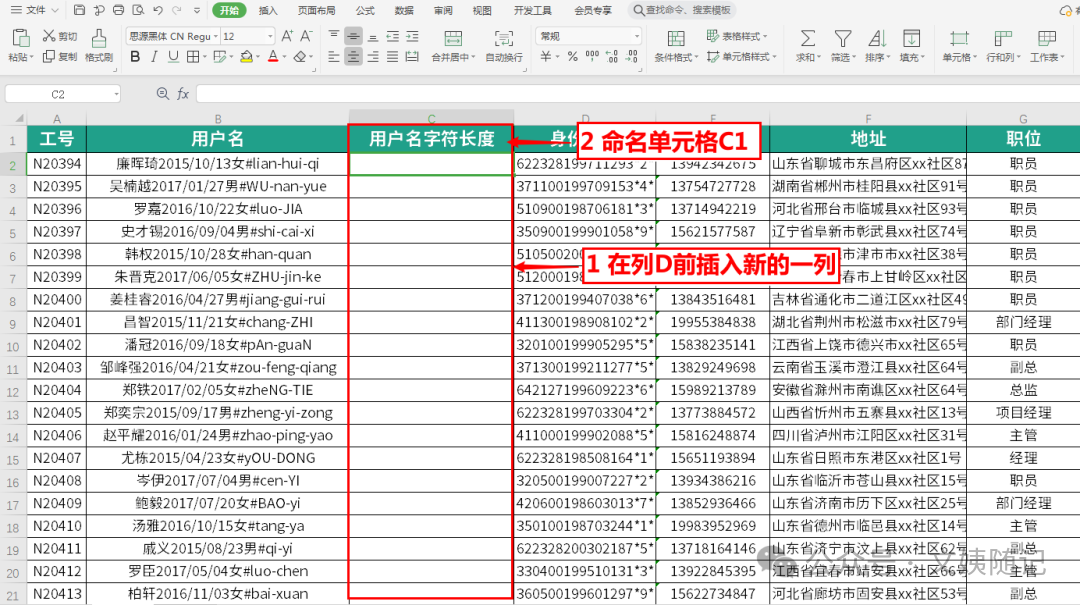Click the fx insert function icon
Image resolution: width=1080 pixels, height=605 pixels.
click(x=183, y=94)
